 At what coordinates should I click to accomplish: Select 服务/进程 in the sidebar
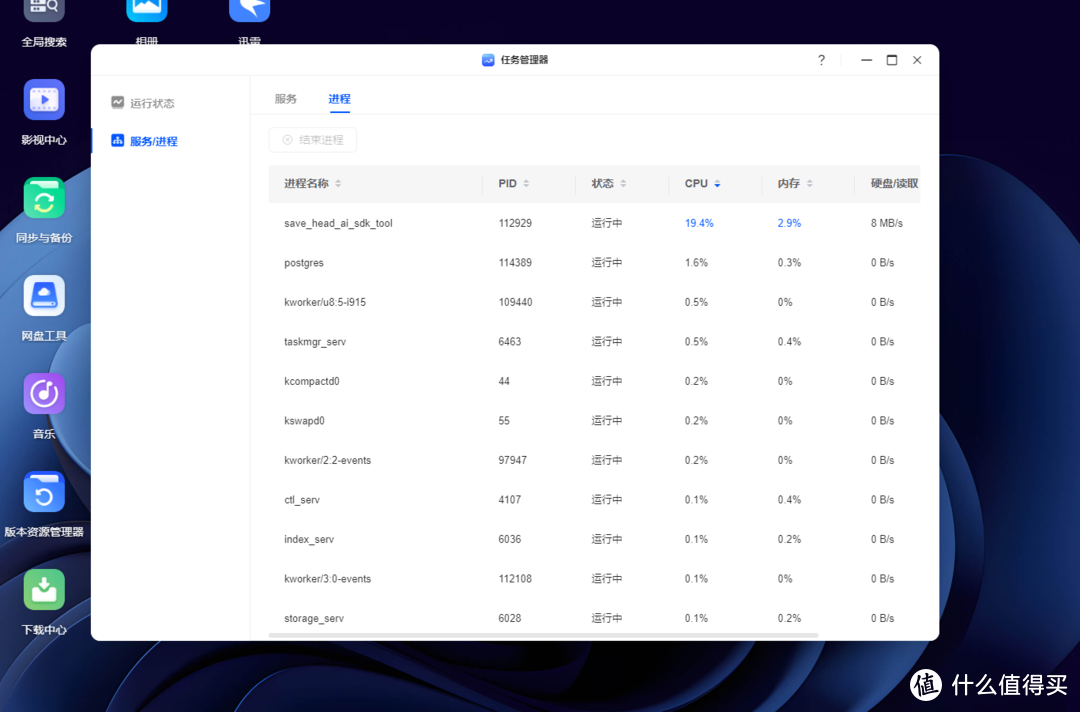pos(153,141)
